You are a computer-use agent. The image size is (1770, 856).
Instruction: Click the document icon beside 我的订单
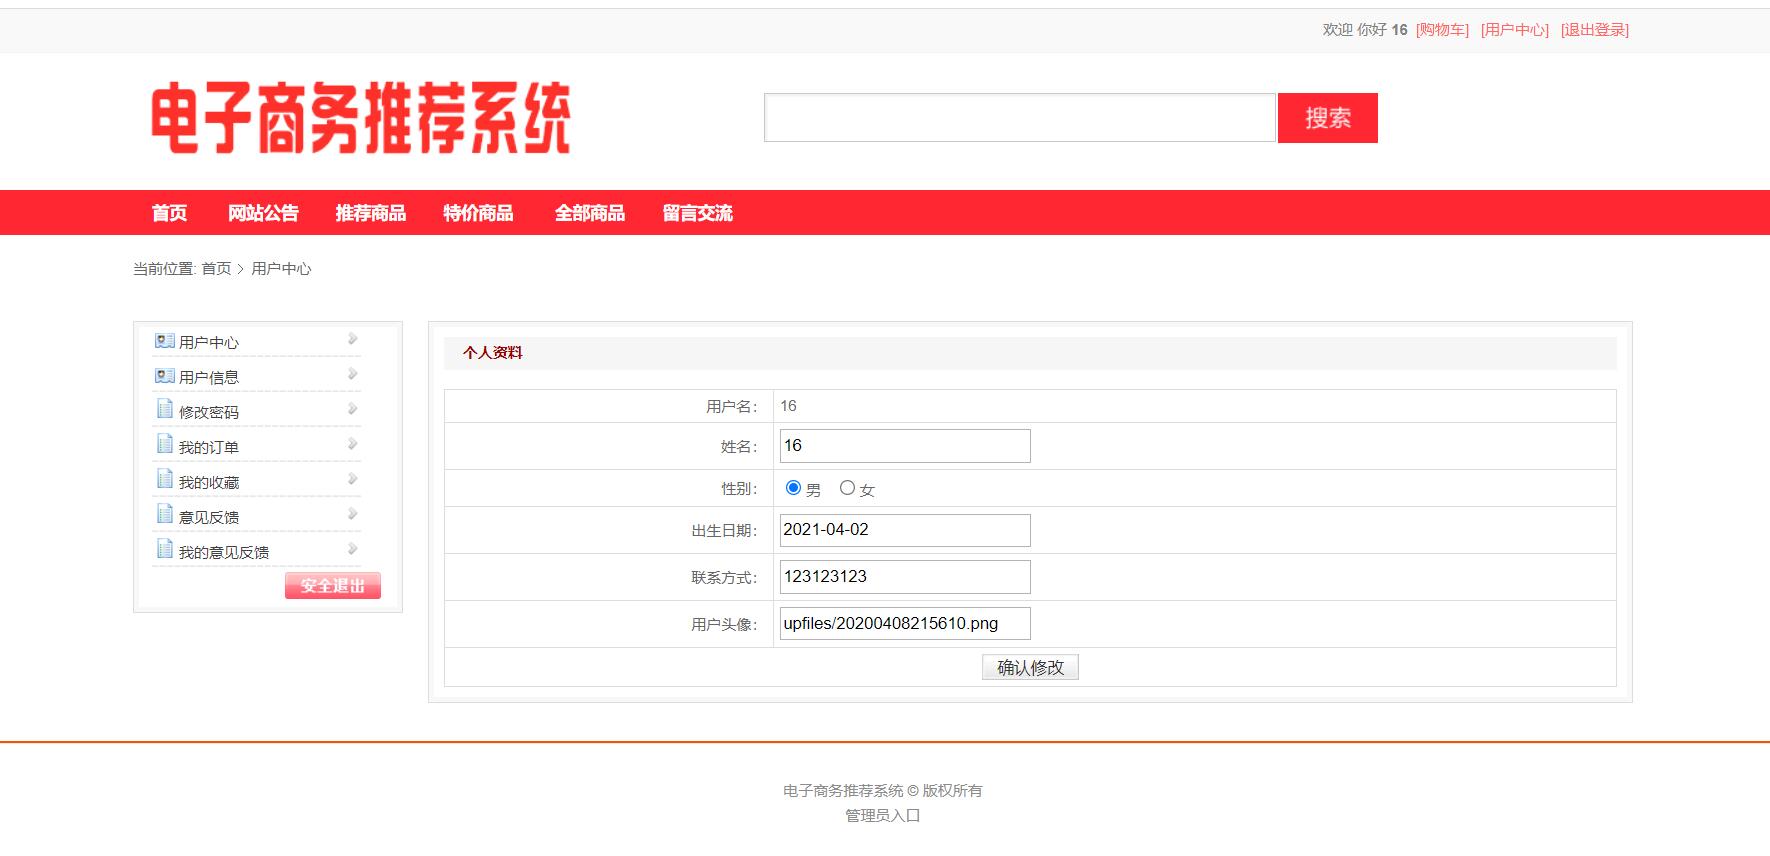[x=165, y=444]
